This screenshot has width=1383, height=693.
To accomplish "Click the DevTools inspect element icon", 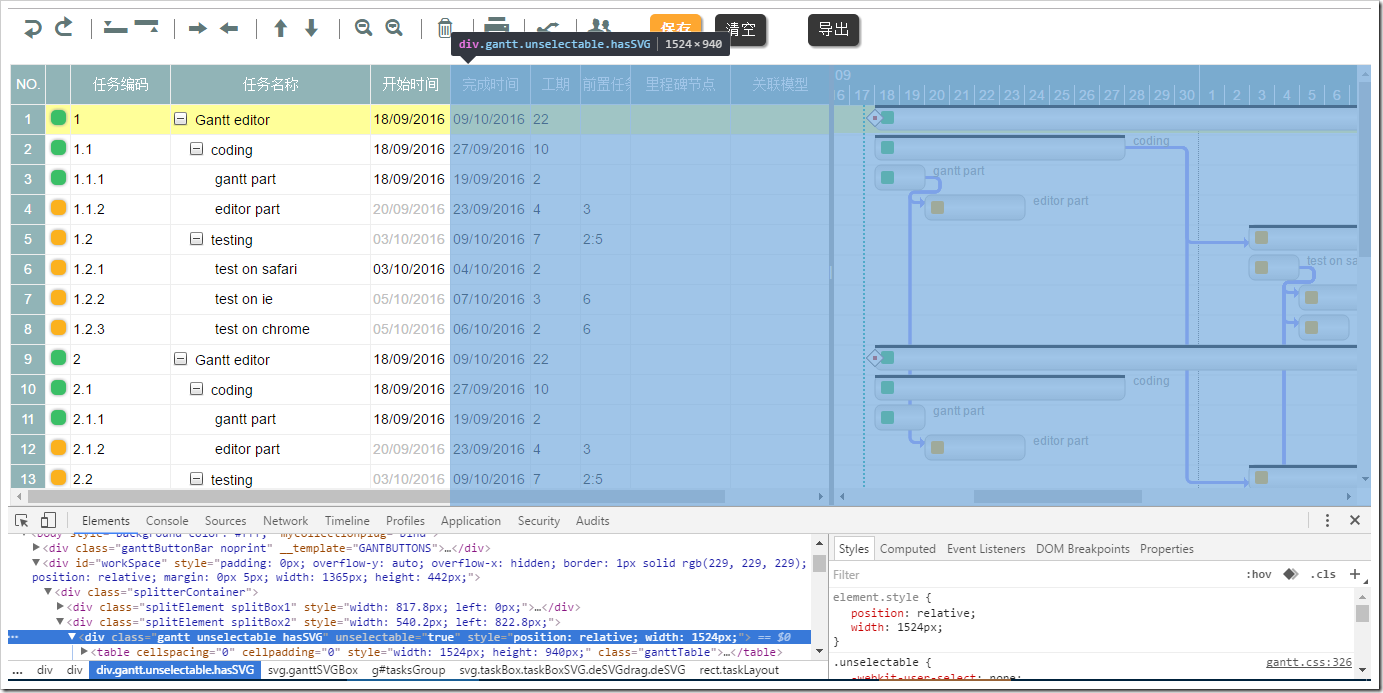I will (x=22, y=520).
